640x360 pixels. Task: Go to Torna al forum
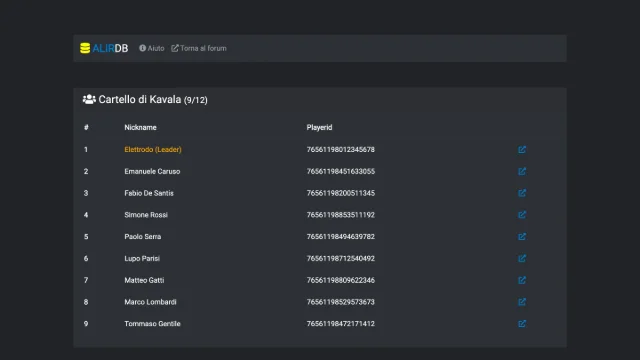point(199,48)
